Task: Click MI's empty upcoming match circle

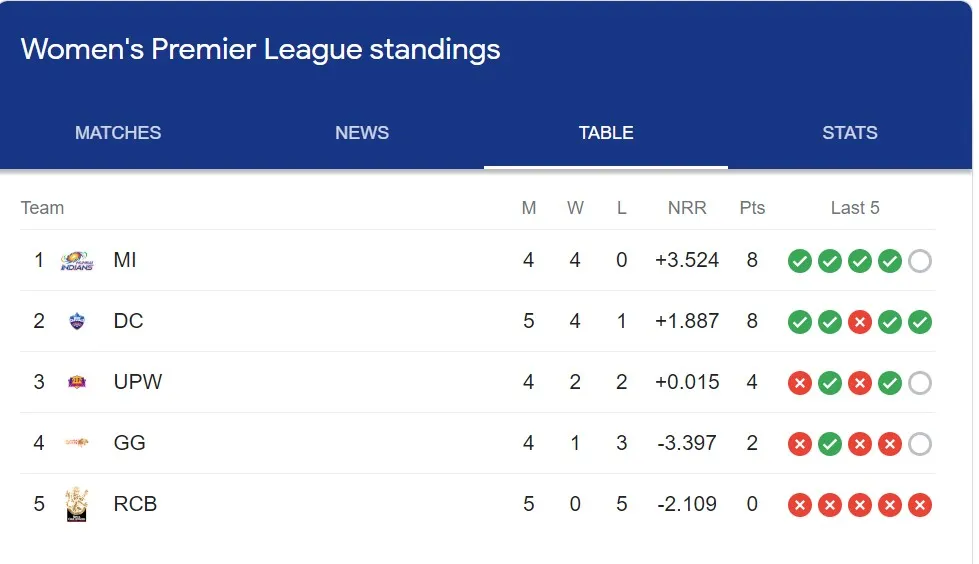Action: [x=920, y=261]
